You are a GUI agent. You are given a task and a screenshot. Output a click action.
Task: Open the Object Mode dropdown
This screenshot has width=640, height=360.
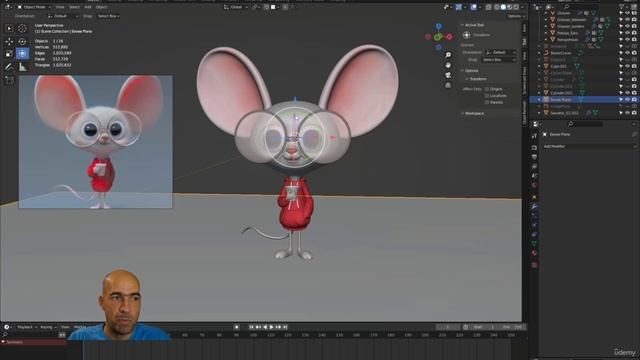[33, 7]
